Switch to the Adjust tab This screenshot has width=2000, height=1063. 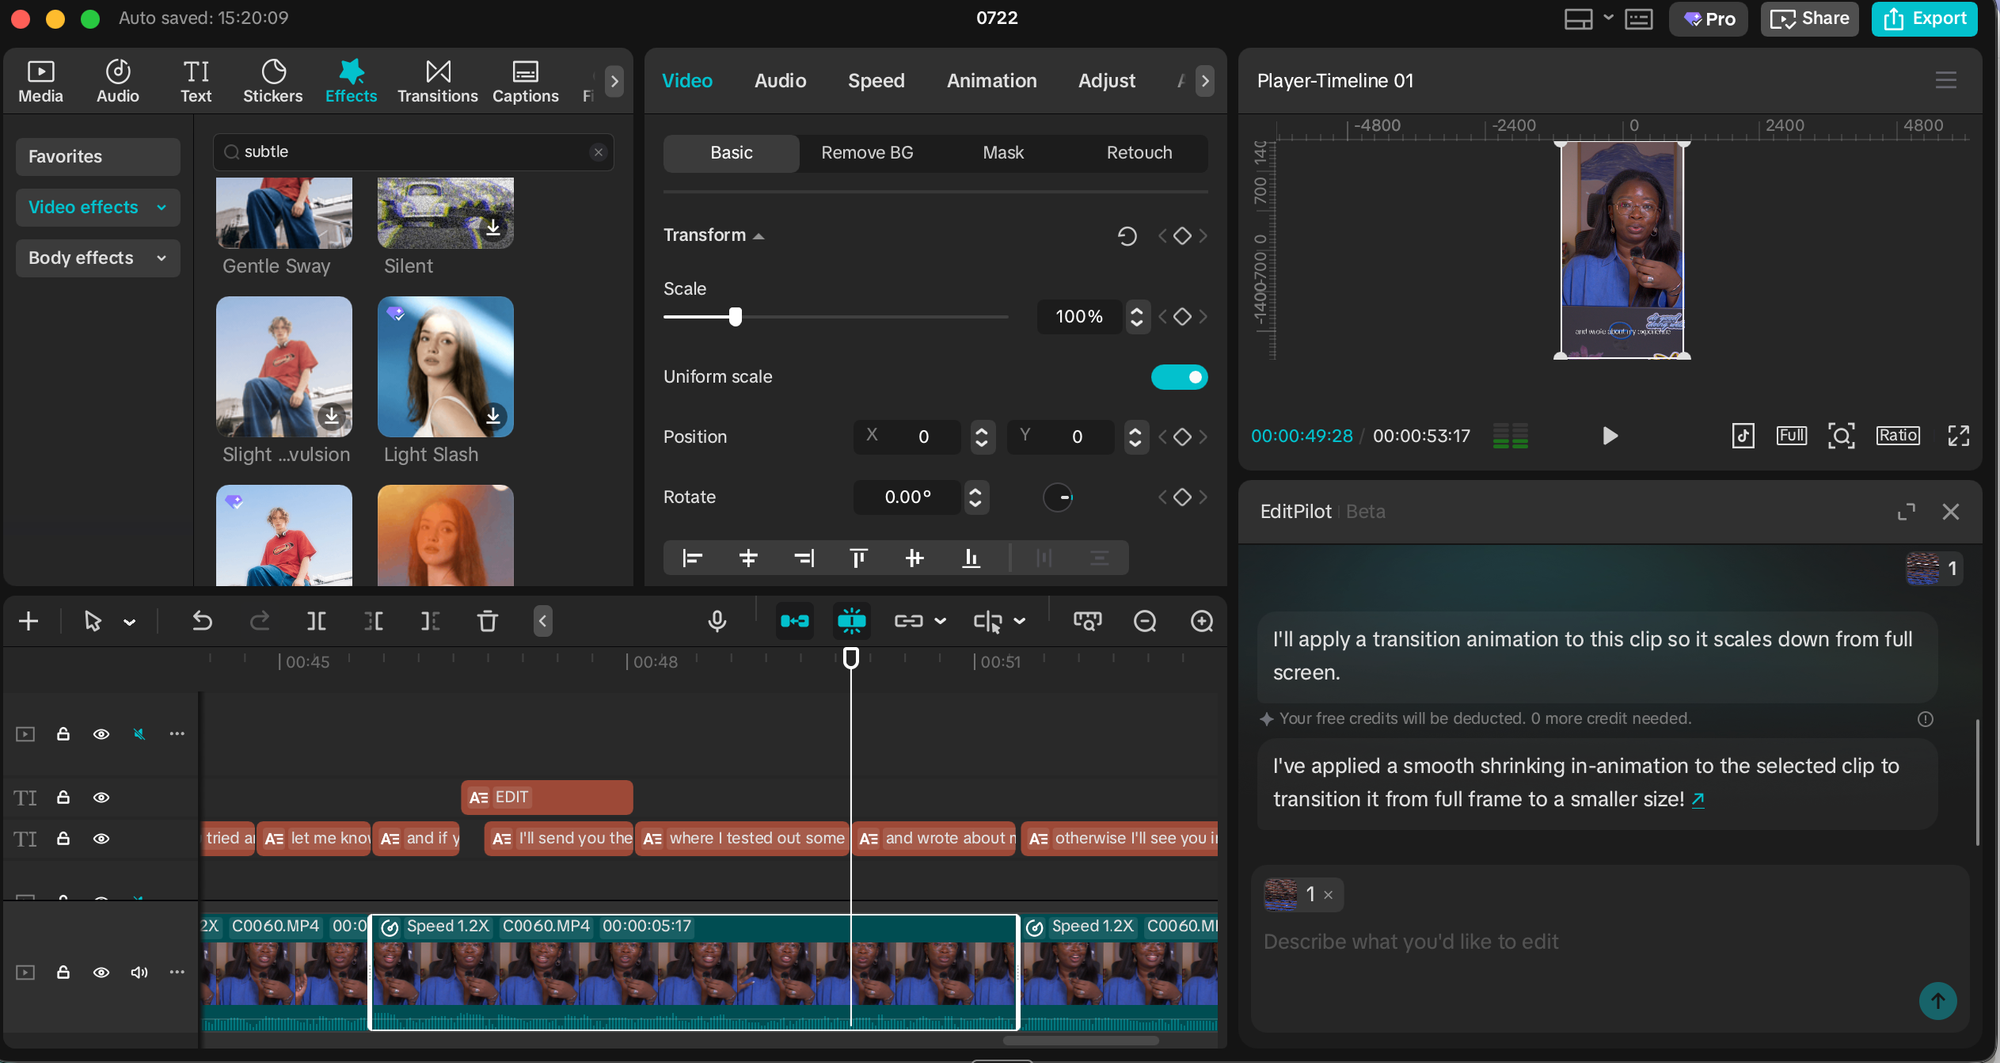pyautogui.click(x=1106, y=81)
